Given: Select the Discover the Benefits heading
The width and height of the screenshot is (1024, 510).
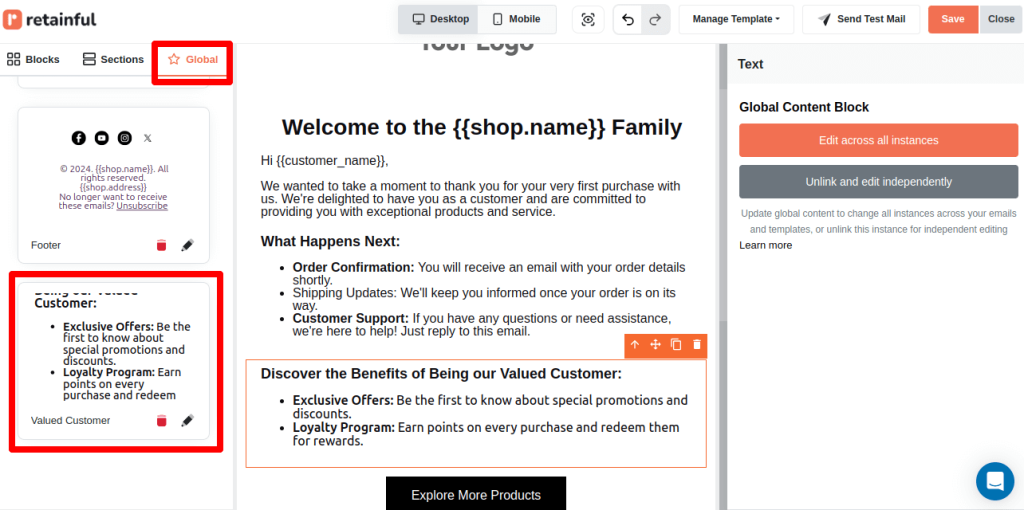Looking at the screenshot, I should 441,374.
